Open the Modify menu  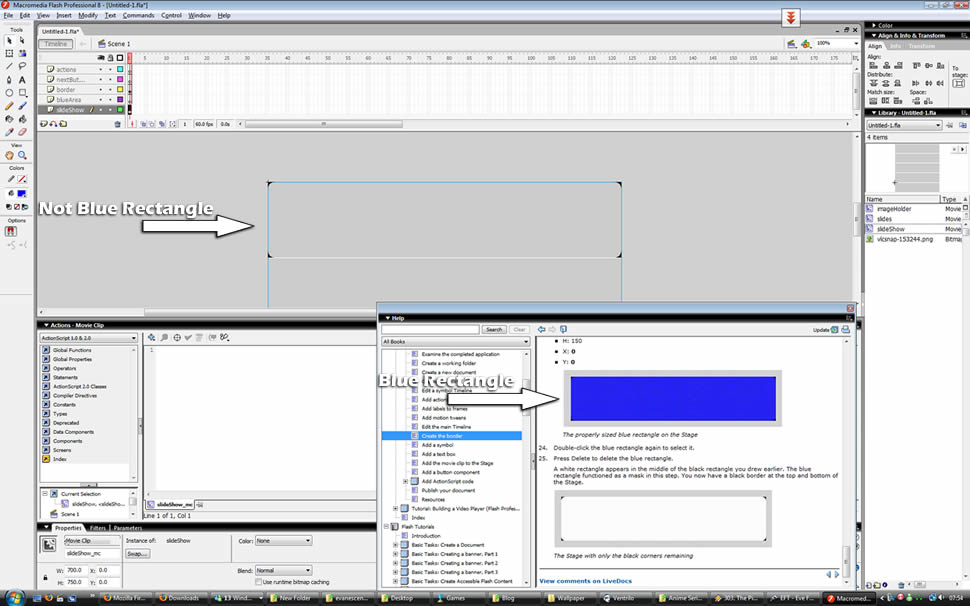88,15
